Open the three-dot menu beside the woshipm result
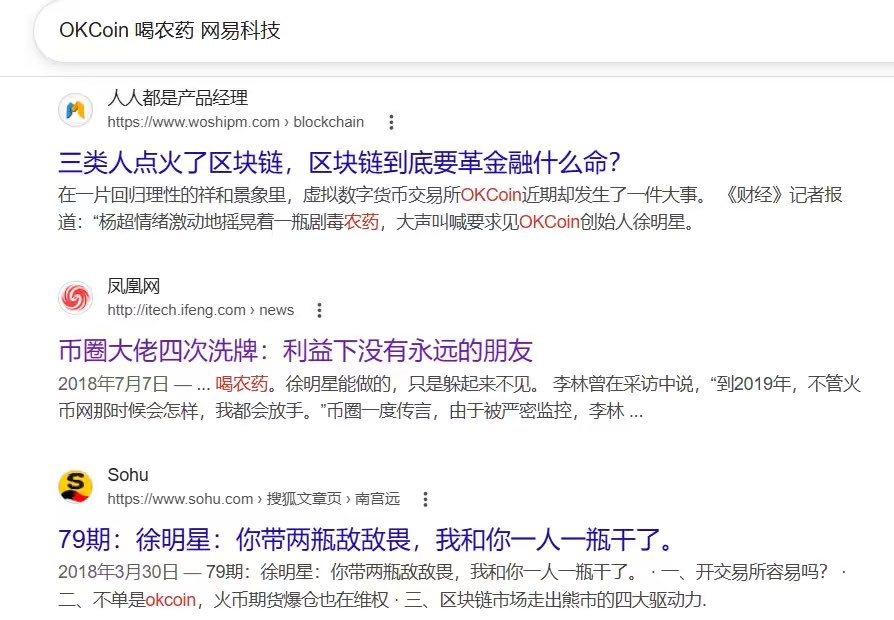The image size is (894, 620). [x=390, y=121]
